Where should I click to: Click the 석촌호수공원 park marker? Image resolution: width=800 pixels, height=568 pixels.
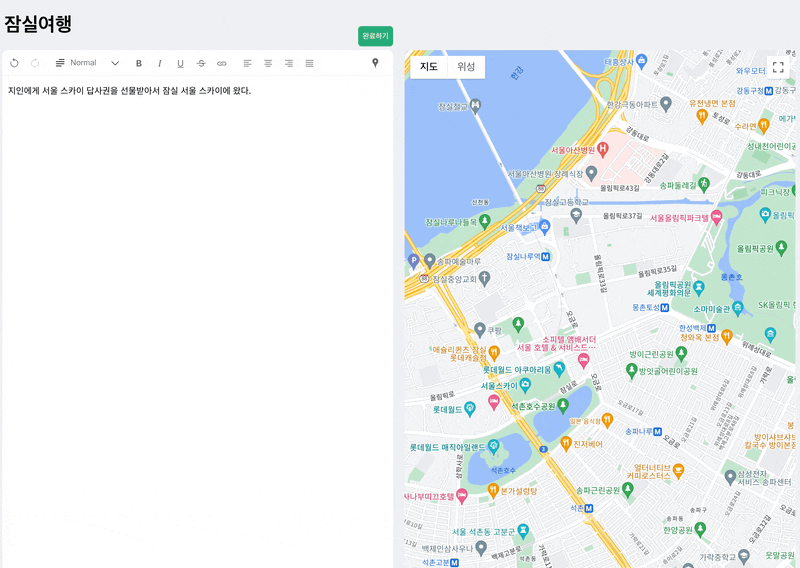pos(563,405)
